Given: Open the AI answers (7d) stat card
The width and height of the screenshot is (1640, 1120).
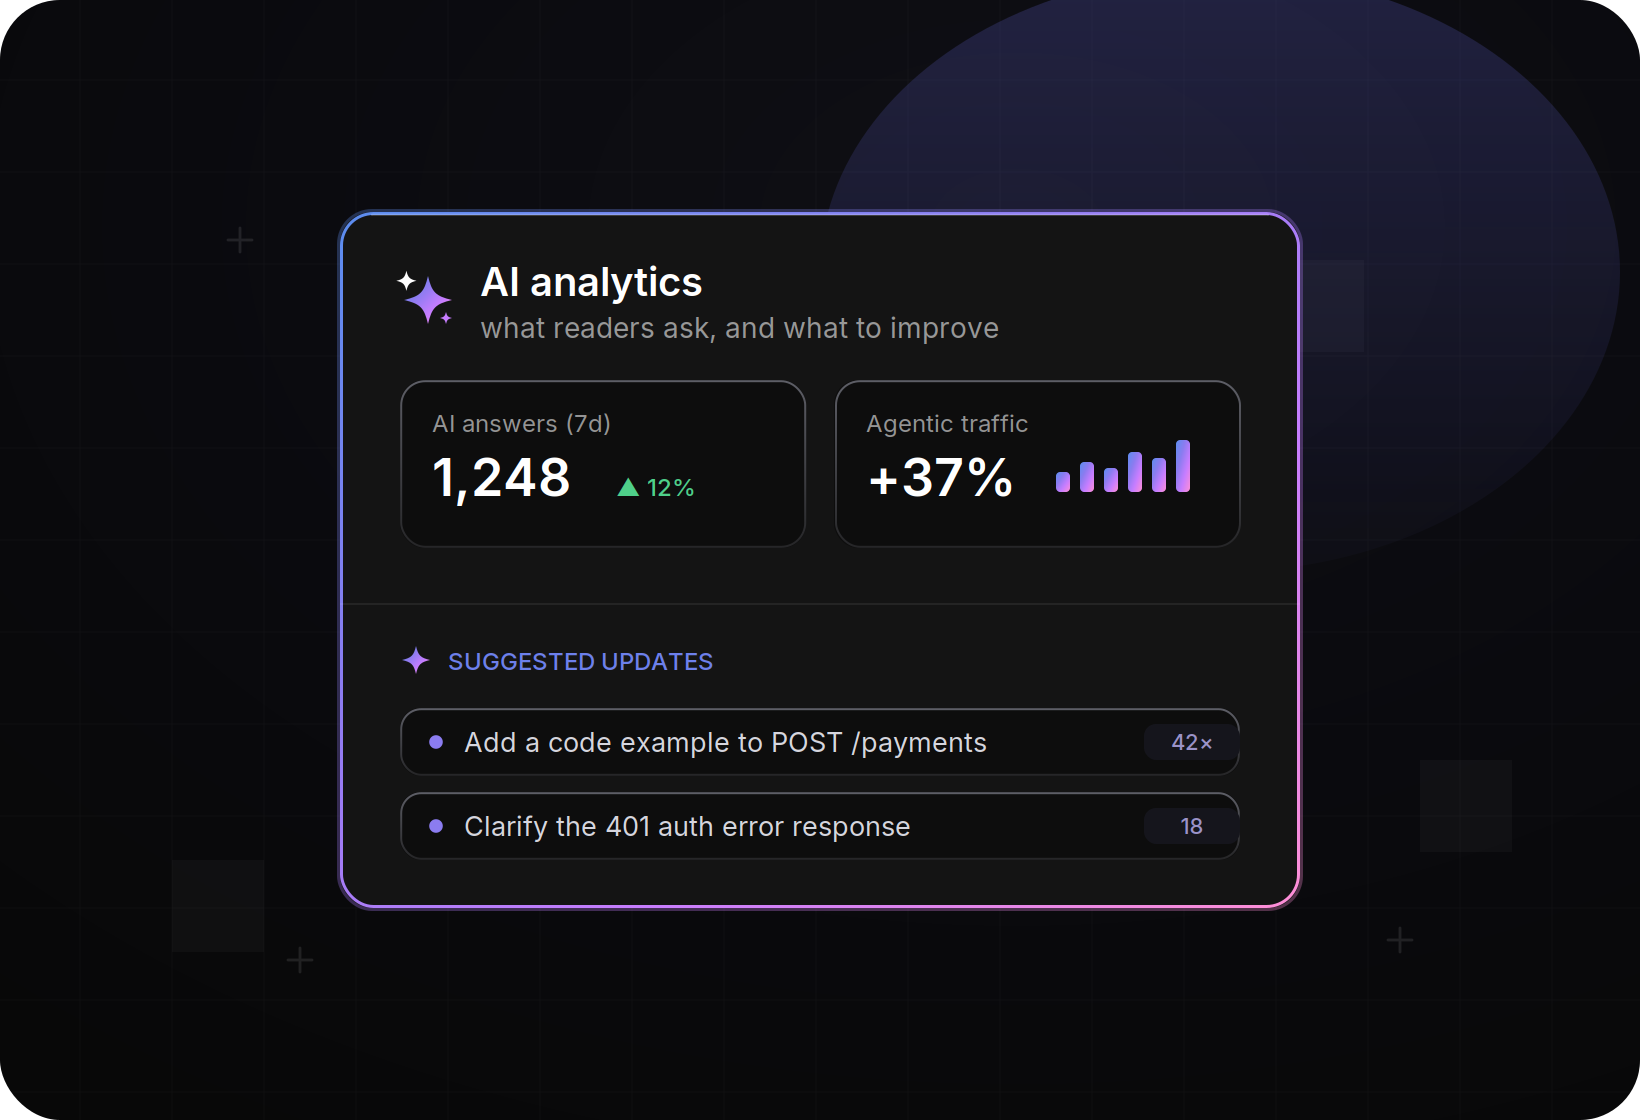Looking at the screenshot, I should (603, 464).
